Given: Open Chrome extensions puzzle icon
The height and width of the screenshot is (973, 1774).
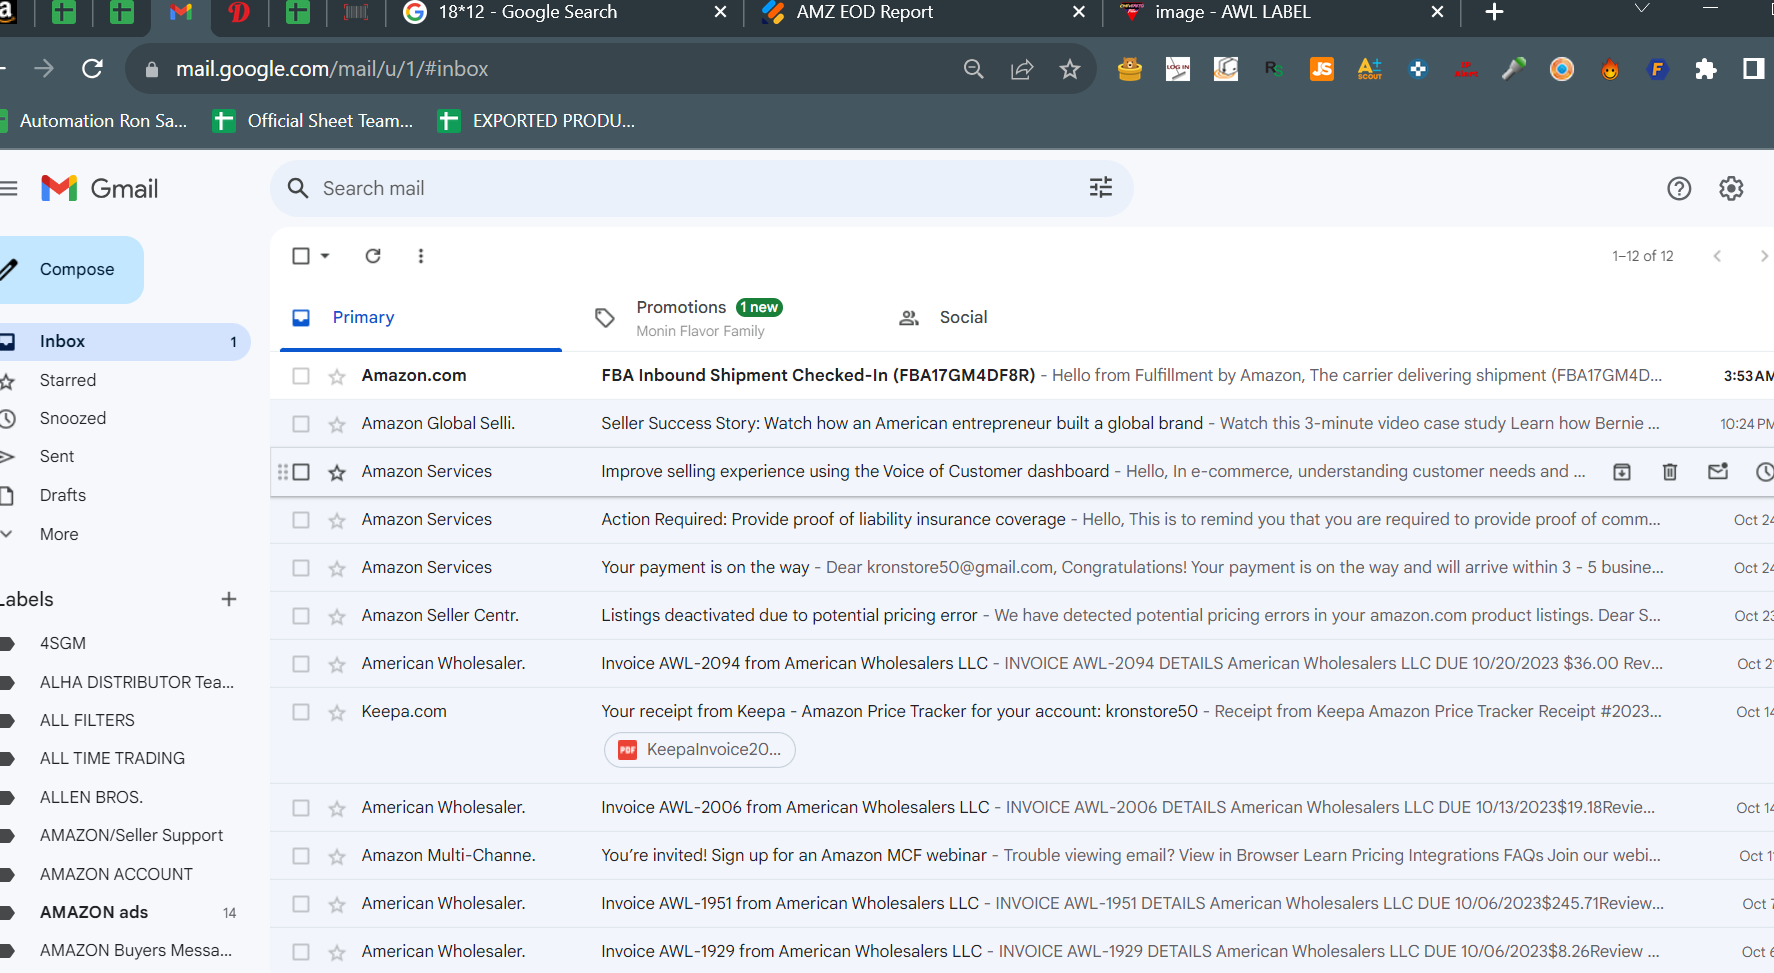Looking at the screenshot, I should (1706, 69).
